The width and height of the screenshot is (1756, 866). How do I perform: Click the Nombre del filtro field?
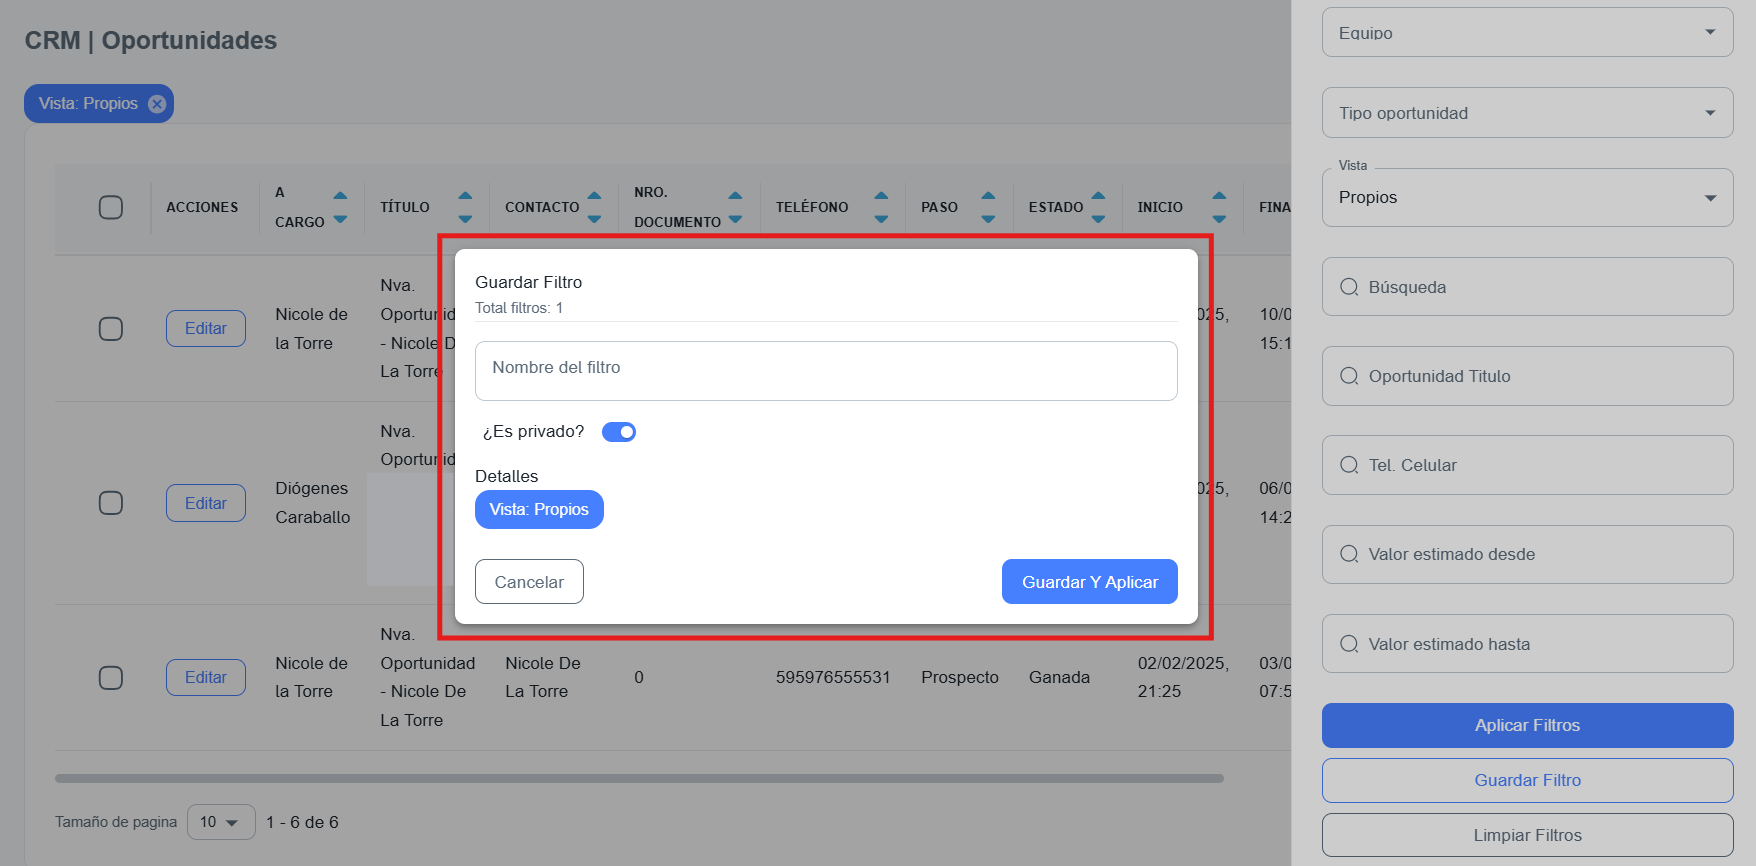[826, 371]
